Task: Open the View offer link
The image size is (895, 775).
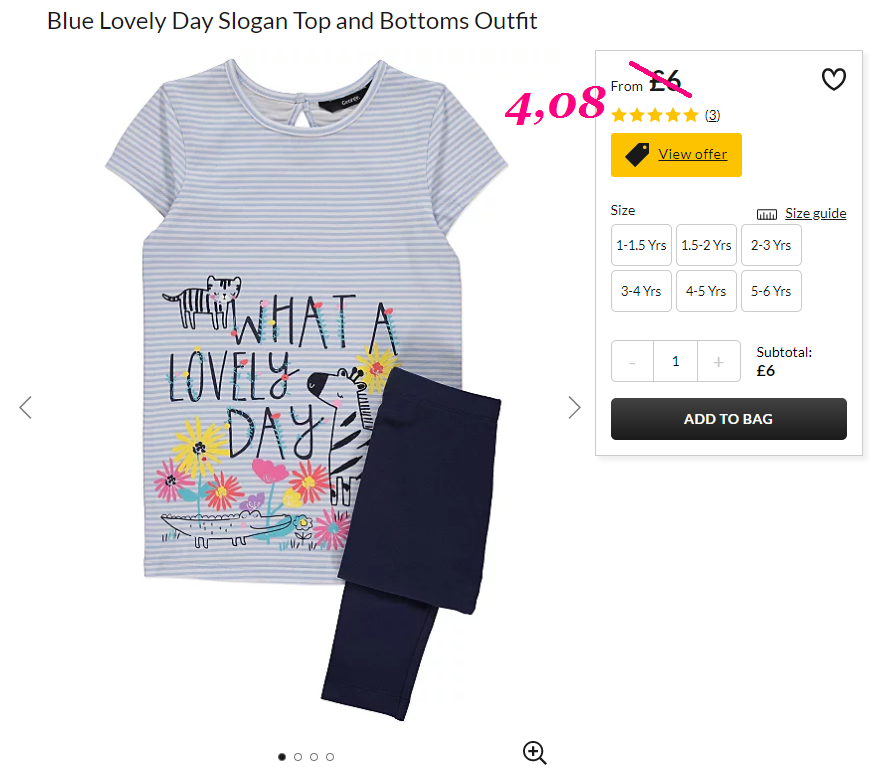Action: coord(692,154)
